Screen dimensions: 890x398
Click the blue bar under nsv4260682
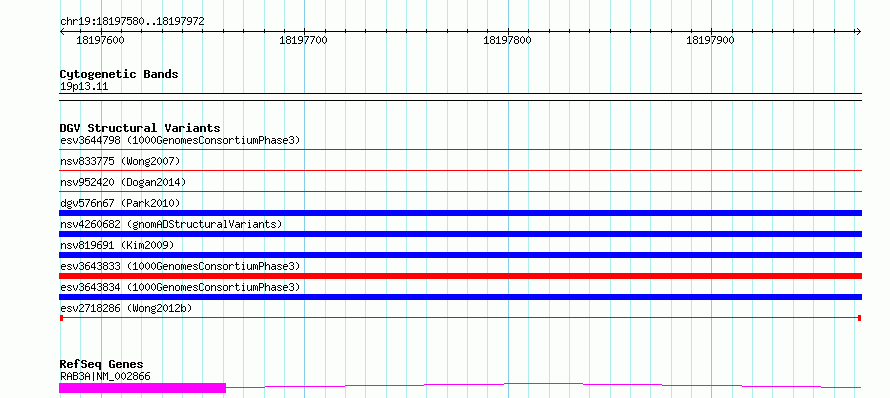click(460, 234)
